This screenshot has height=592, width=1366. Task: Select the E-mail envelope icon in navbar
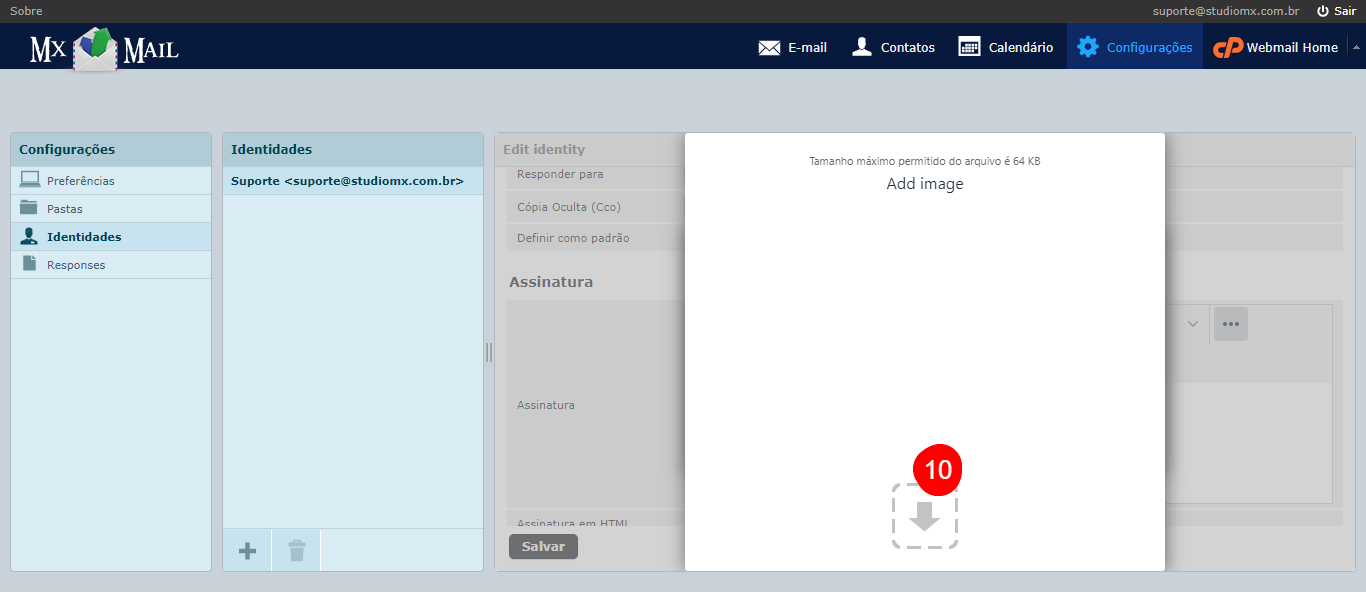point(767,46)
